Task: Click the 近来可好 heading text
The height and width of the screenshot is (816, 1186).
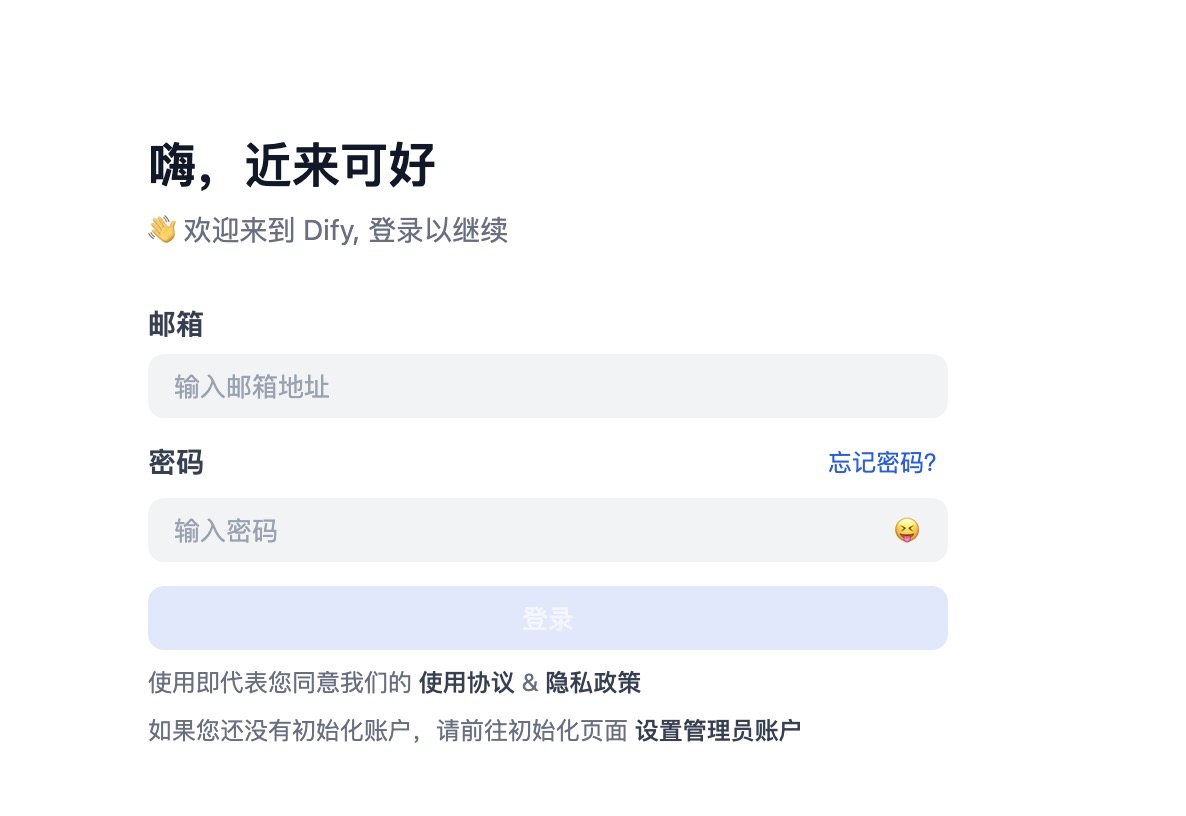Action: coord(340,166)
